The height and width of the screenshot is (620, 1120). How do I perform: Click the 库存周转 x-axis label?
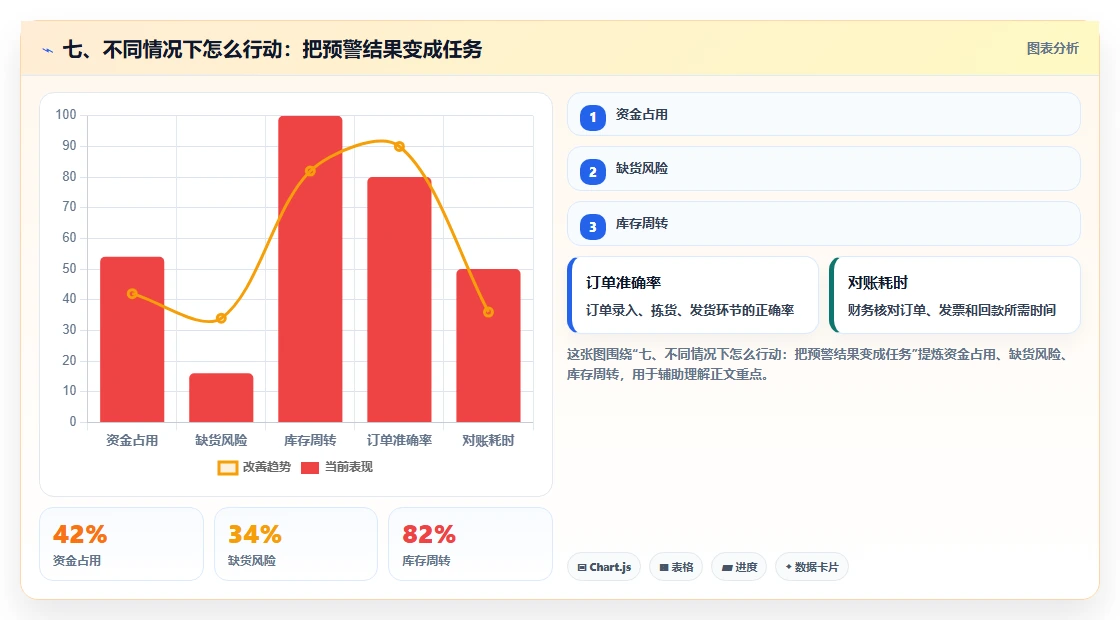tap(310, 441)
